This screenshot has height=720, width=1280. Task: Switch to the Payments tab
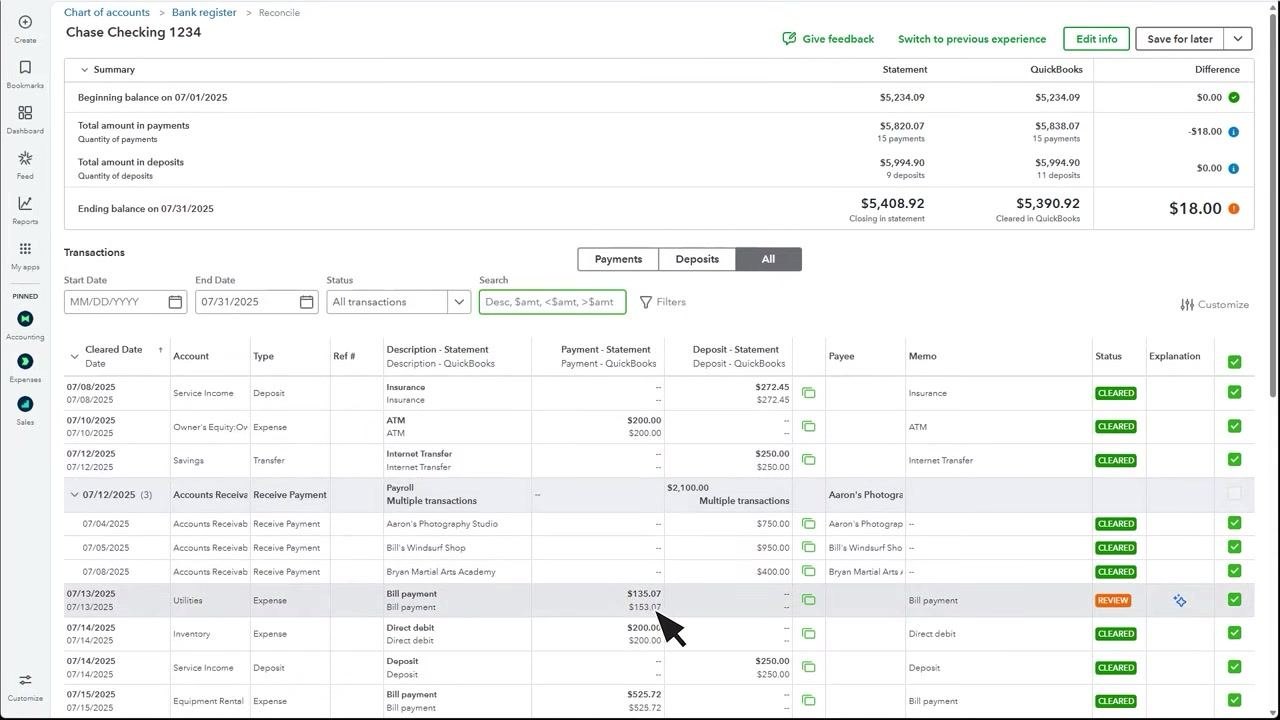pos(618,259)
